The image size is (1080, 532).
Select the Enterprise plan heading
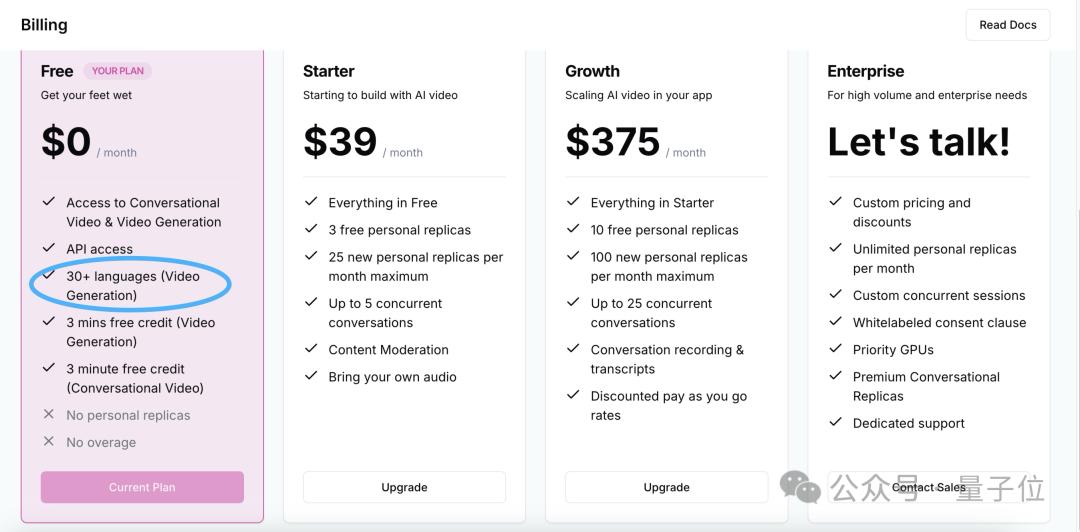[x=865, y=71]
